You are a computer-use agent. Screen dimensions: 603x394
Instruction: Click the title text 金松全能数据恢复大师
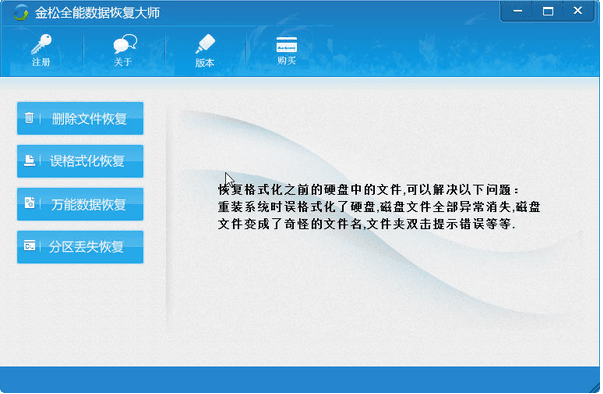(97, 13)
